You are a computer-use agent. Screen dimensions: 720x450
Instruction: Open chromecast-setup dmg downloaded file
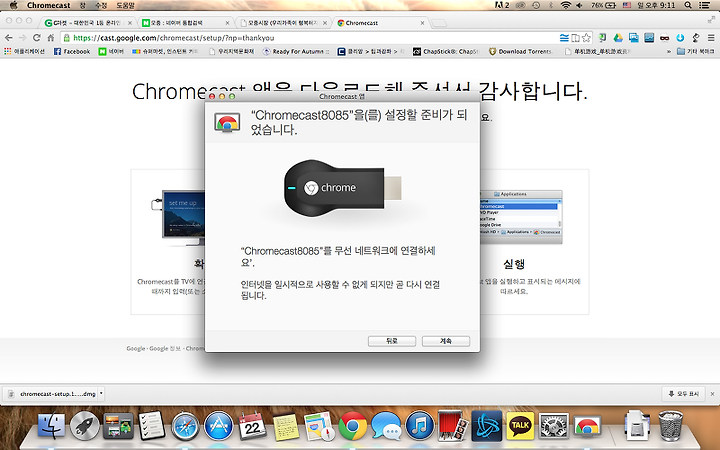tap(53, 394)
